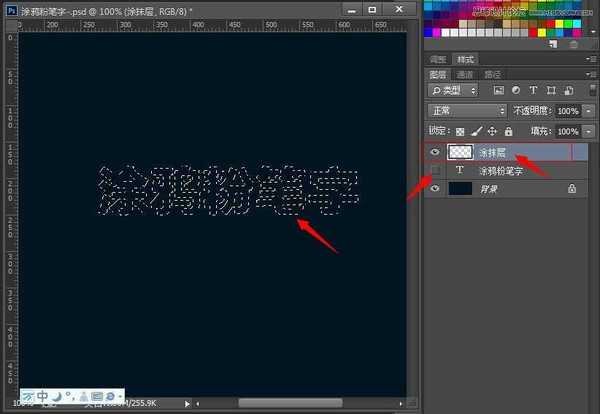The width and height of the screenshot is (600, 414).
Task: Pick the cyan swatch in Swatches panel
Action: (x=577, y=24)
